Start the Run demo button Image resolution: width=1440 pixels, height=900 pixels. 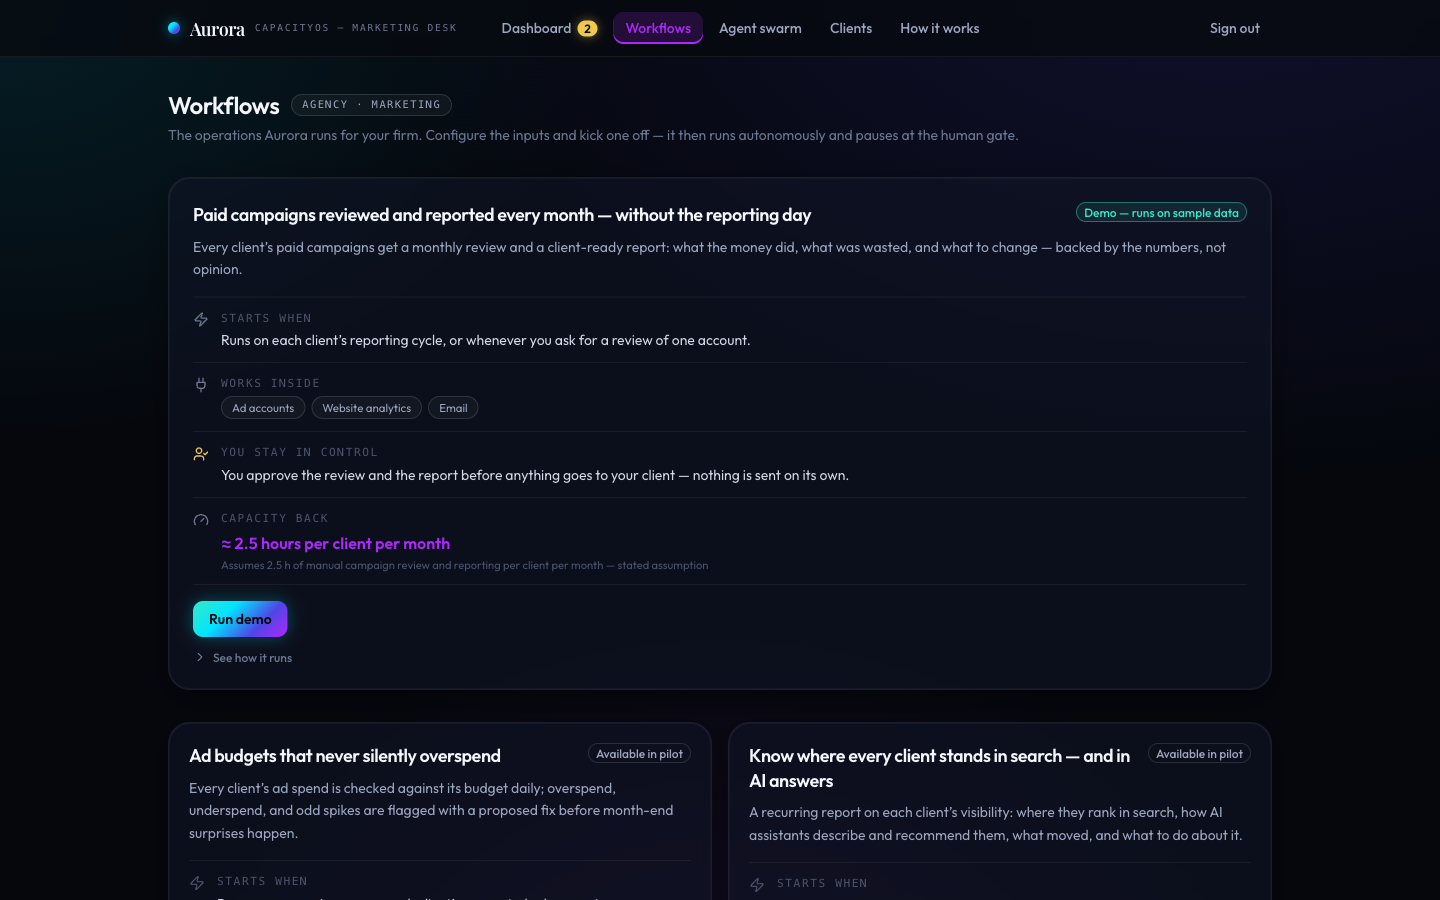tap(240, 619)
